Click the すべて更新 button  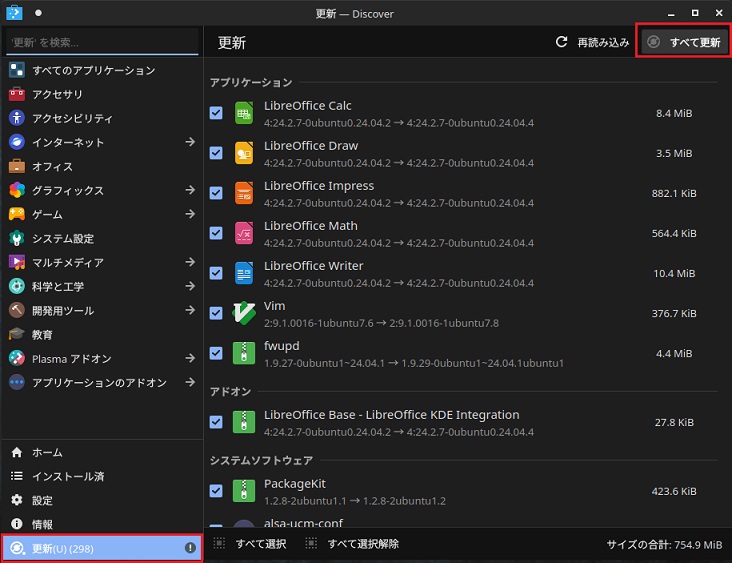click(x=684, y=42)
